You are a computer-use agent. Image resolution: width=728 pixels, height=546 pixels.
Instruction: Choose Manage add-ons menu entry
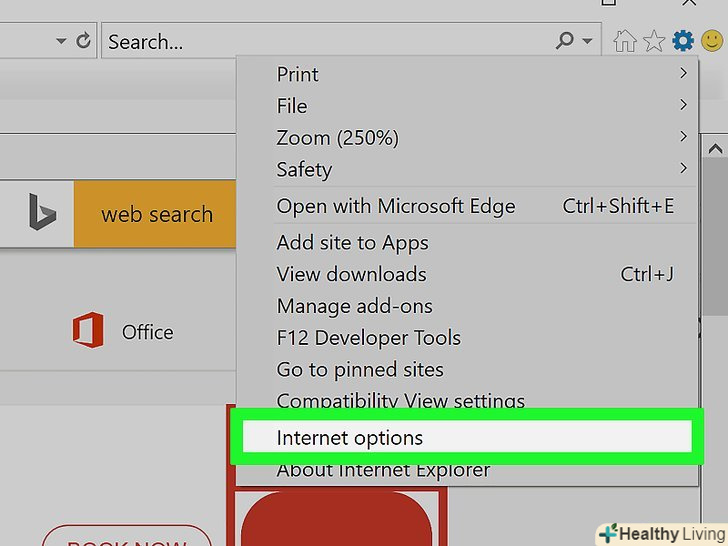click(354, 306)
